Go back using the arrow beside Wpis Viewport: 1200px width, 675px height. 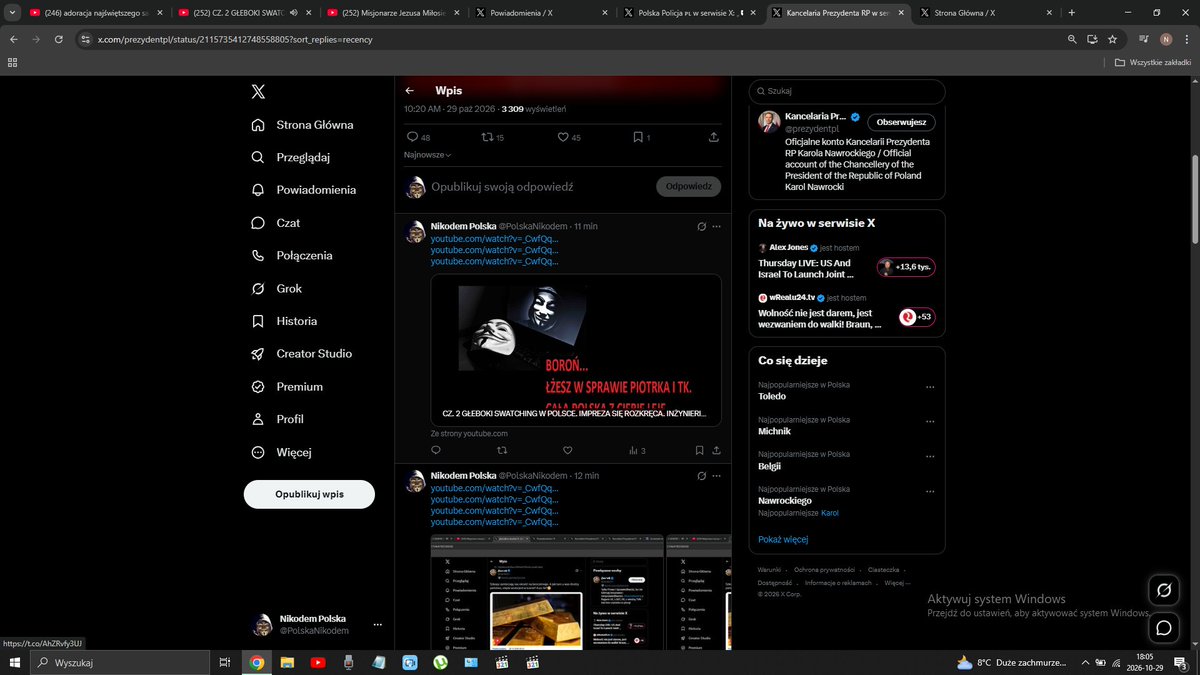(x=410, y=90)
